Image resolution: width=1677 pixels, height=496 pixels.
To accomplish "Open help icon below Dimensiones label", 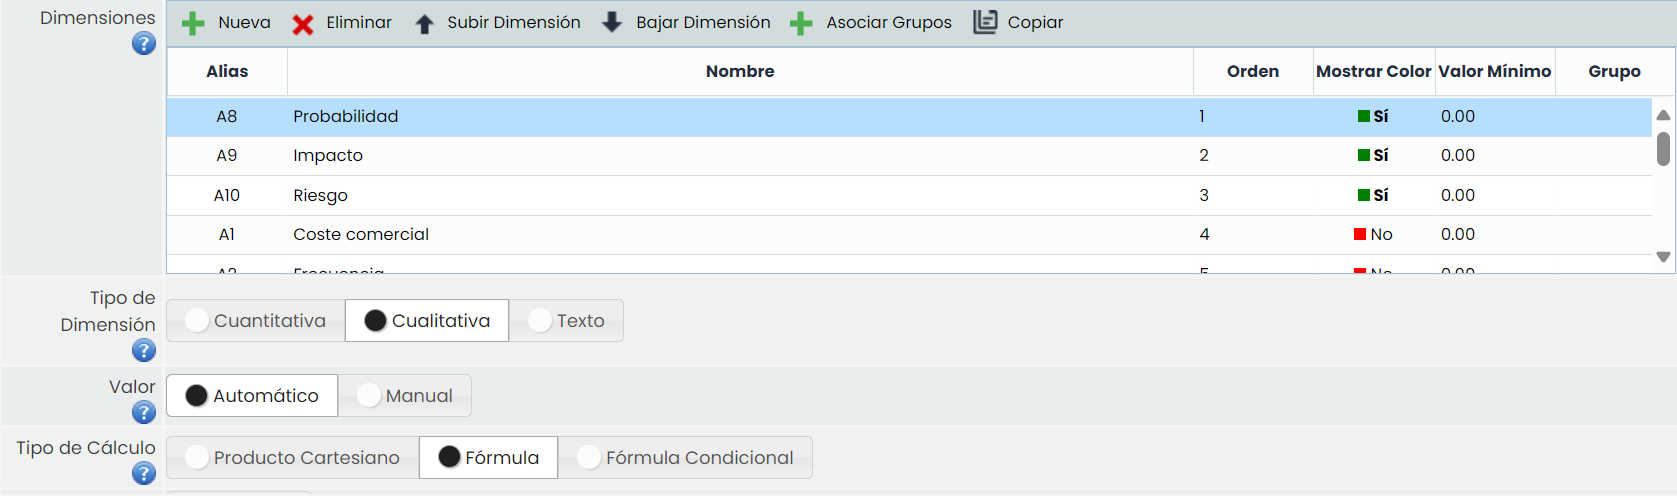I will point(144,44).
